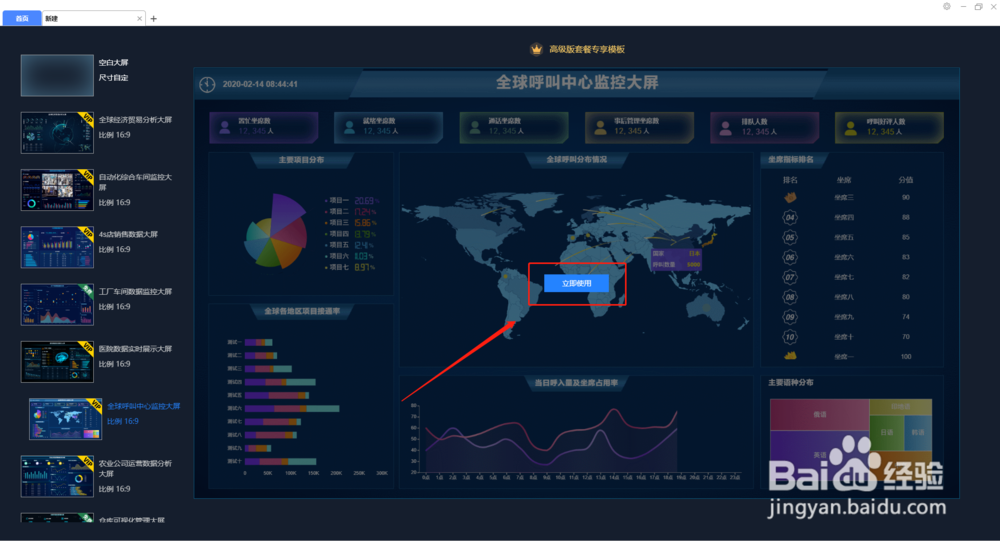Select 农业公司运营数据分析大屏 template thumbnail
This screenshot has height=541, width=1000.
point(57,476)
